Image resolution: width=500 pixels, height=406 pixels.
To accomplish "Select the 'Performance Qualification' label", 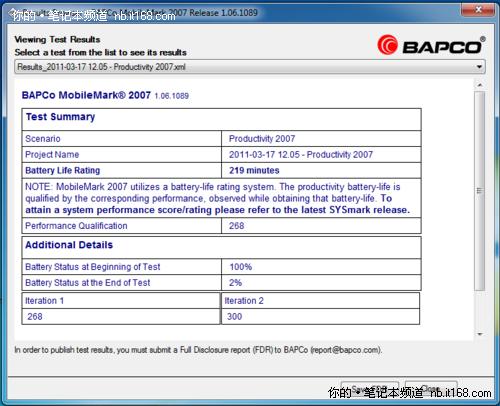I will 76,226.
